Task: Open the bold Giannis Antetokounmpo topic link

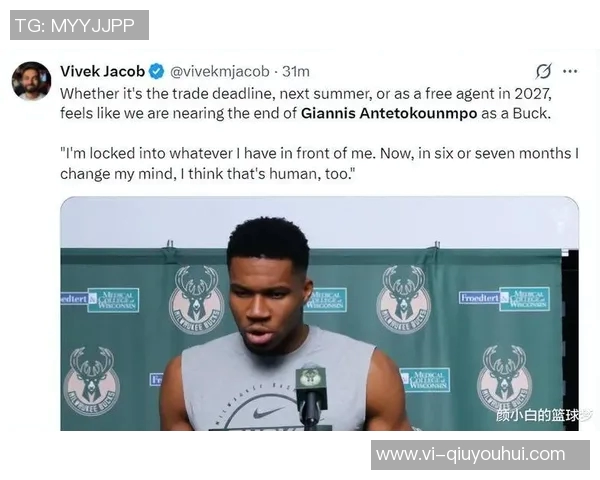Action: 389,113
